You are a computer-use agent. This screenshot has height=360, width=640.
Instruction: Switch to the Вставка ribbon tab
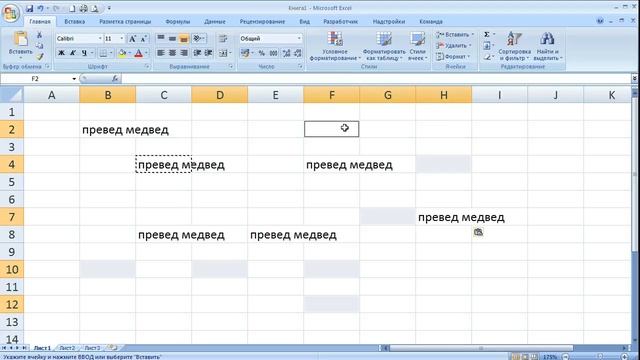tap(74, 22)
